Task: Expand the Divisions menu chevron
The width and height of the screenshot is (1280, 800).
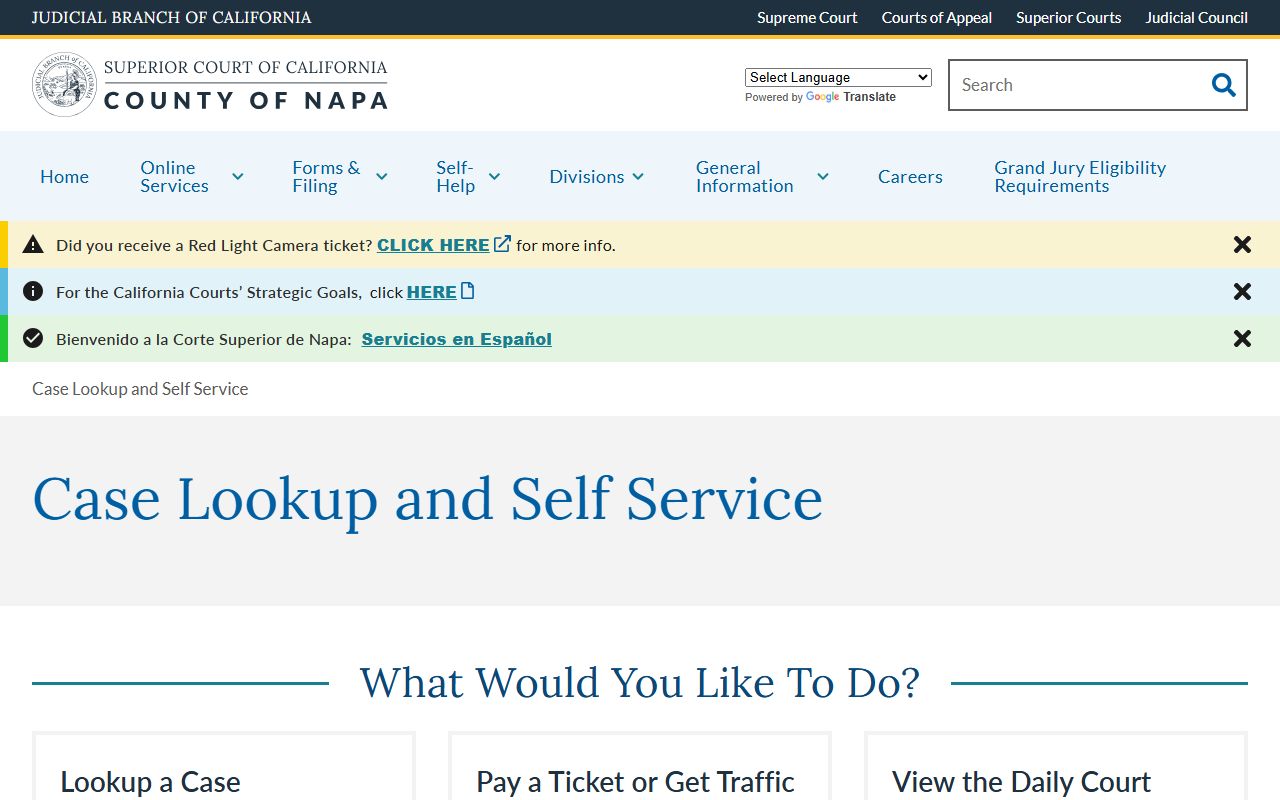Action: 638,177
